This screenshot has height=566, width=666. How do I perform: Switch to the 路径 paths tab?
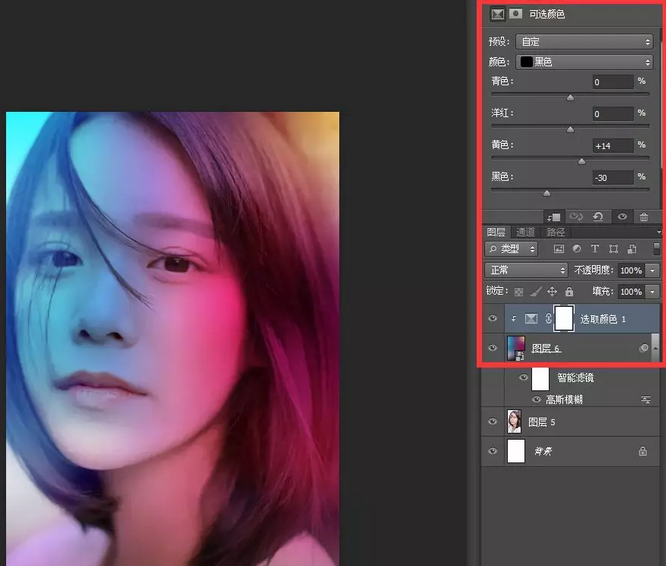555,232
